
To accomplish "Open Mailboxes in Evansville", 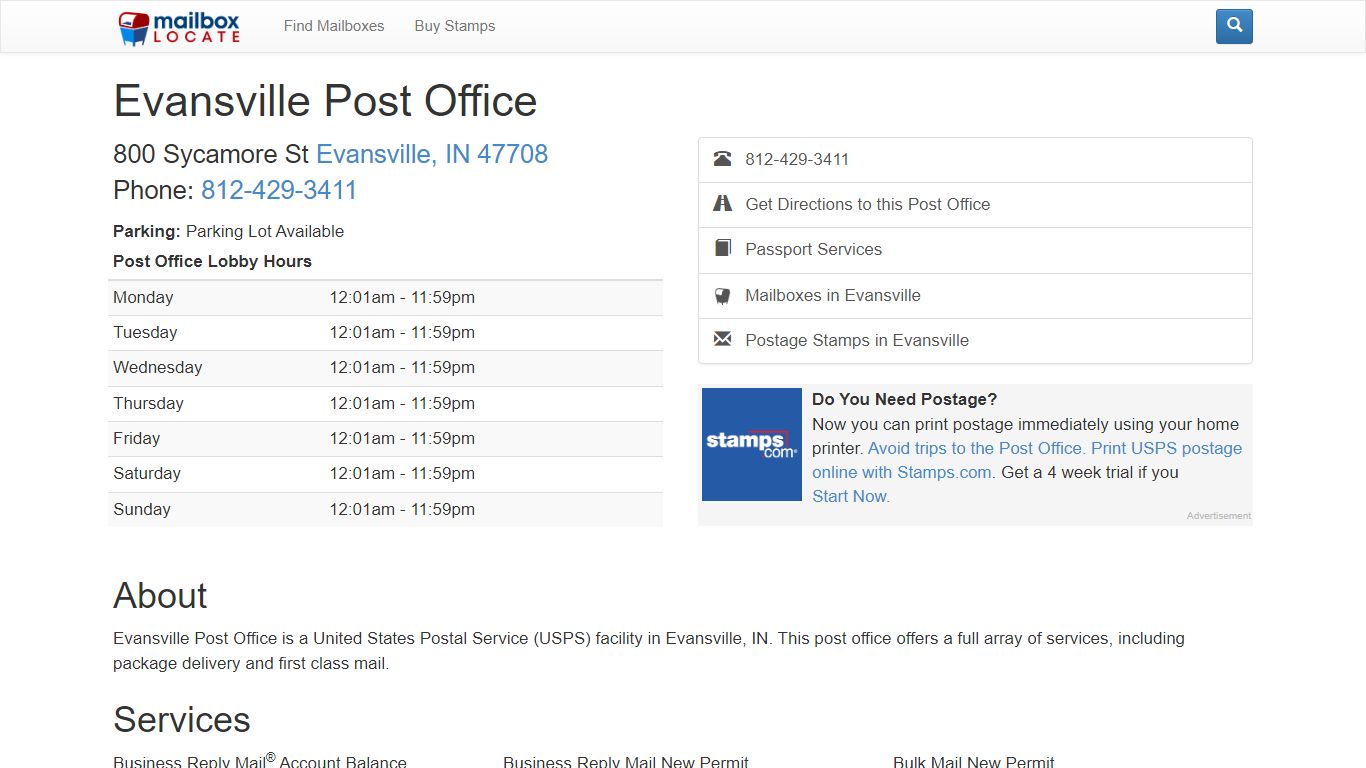I will tap(975, 296).
